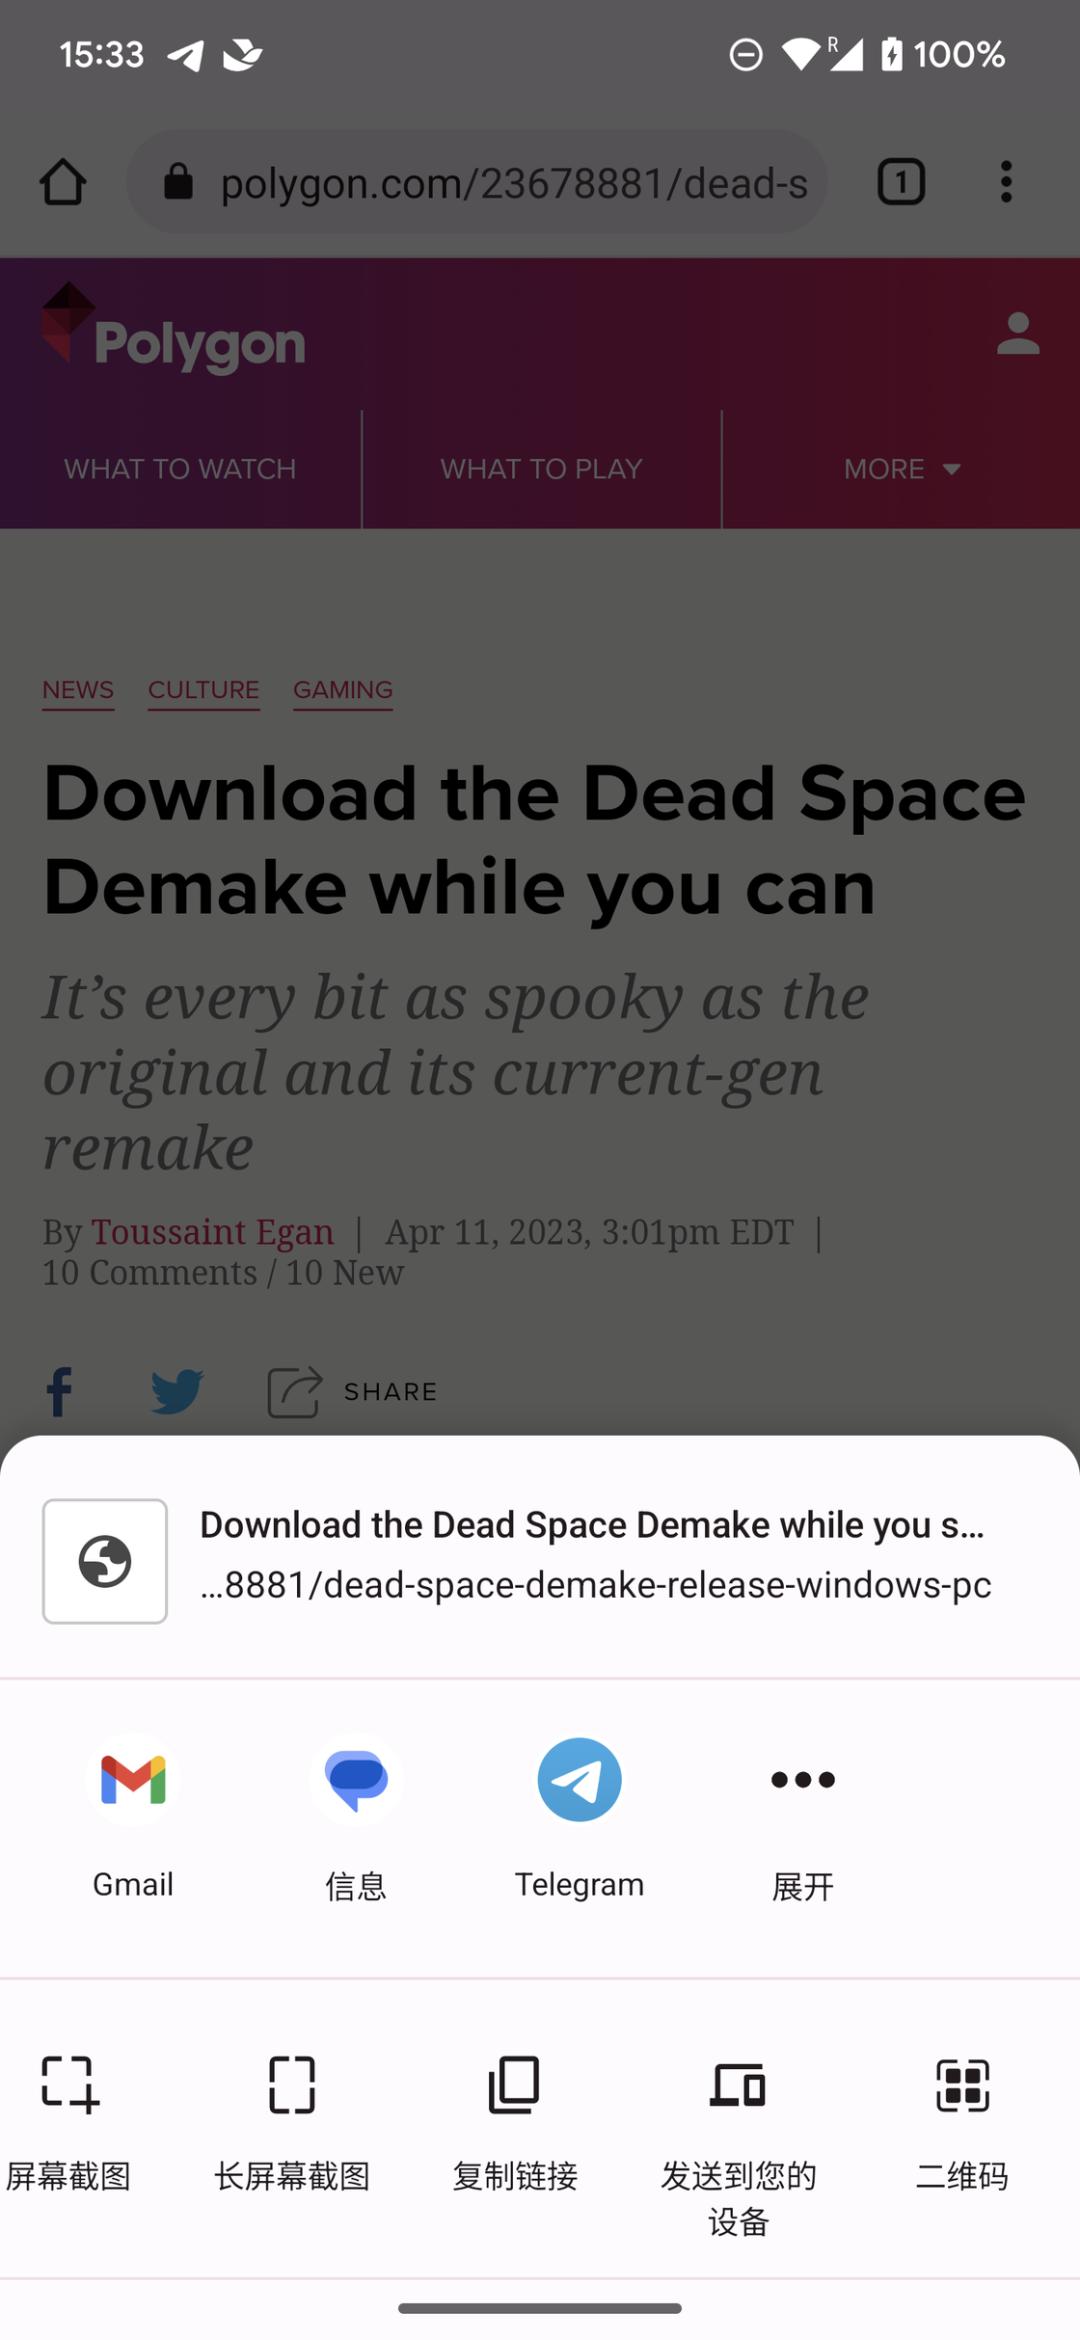Capture a 长屏幕截图 long screenshot

pyautogui.click(x=292, y=2122)
